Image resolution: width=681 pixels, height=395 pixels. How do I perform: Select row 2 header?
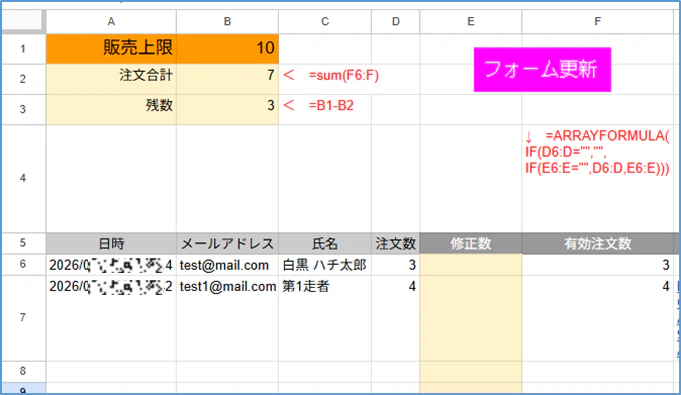pos(23,79)
